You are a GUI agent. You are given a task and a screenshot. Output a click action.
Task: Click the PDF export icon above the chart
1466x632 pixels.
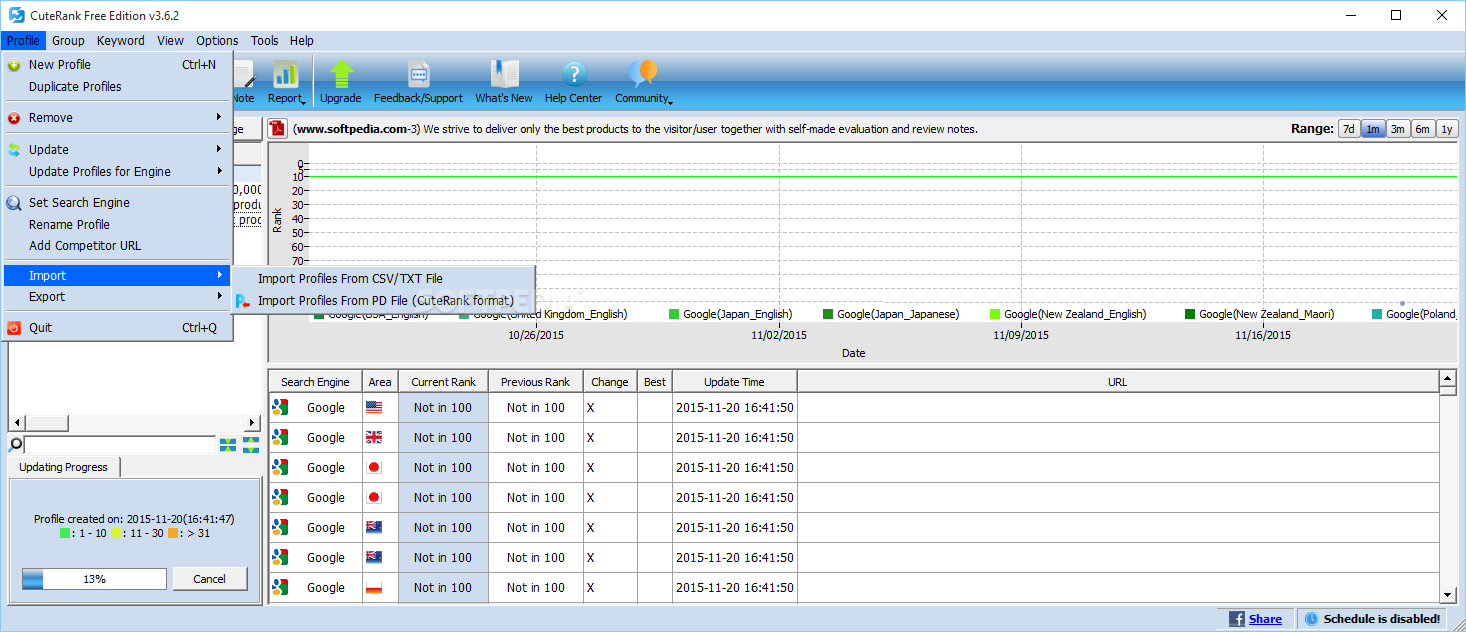[277, 129]
